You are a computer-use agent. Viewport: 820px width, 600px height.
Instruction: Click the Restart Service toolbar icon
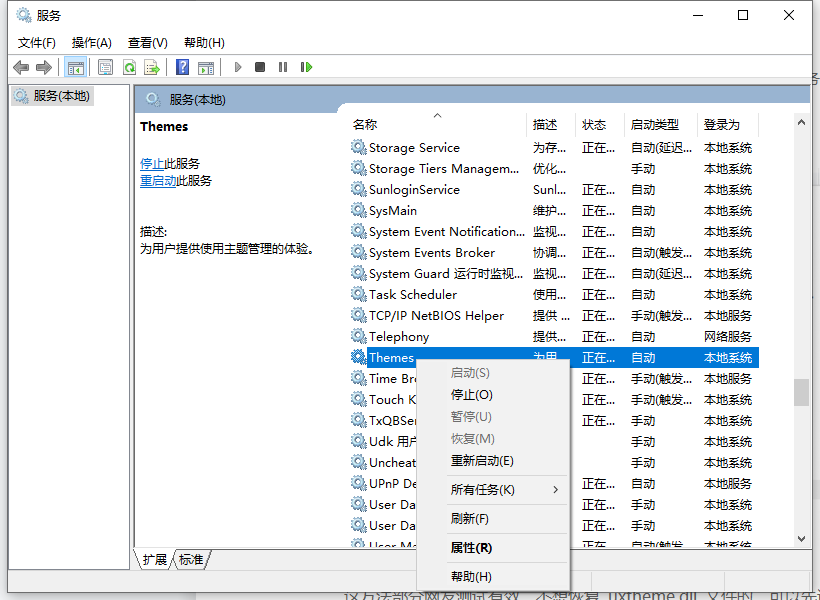[x=306, y=67]
